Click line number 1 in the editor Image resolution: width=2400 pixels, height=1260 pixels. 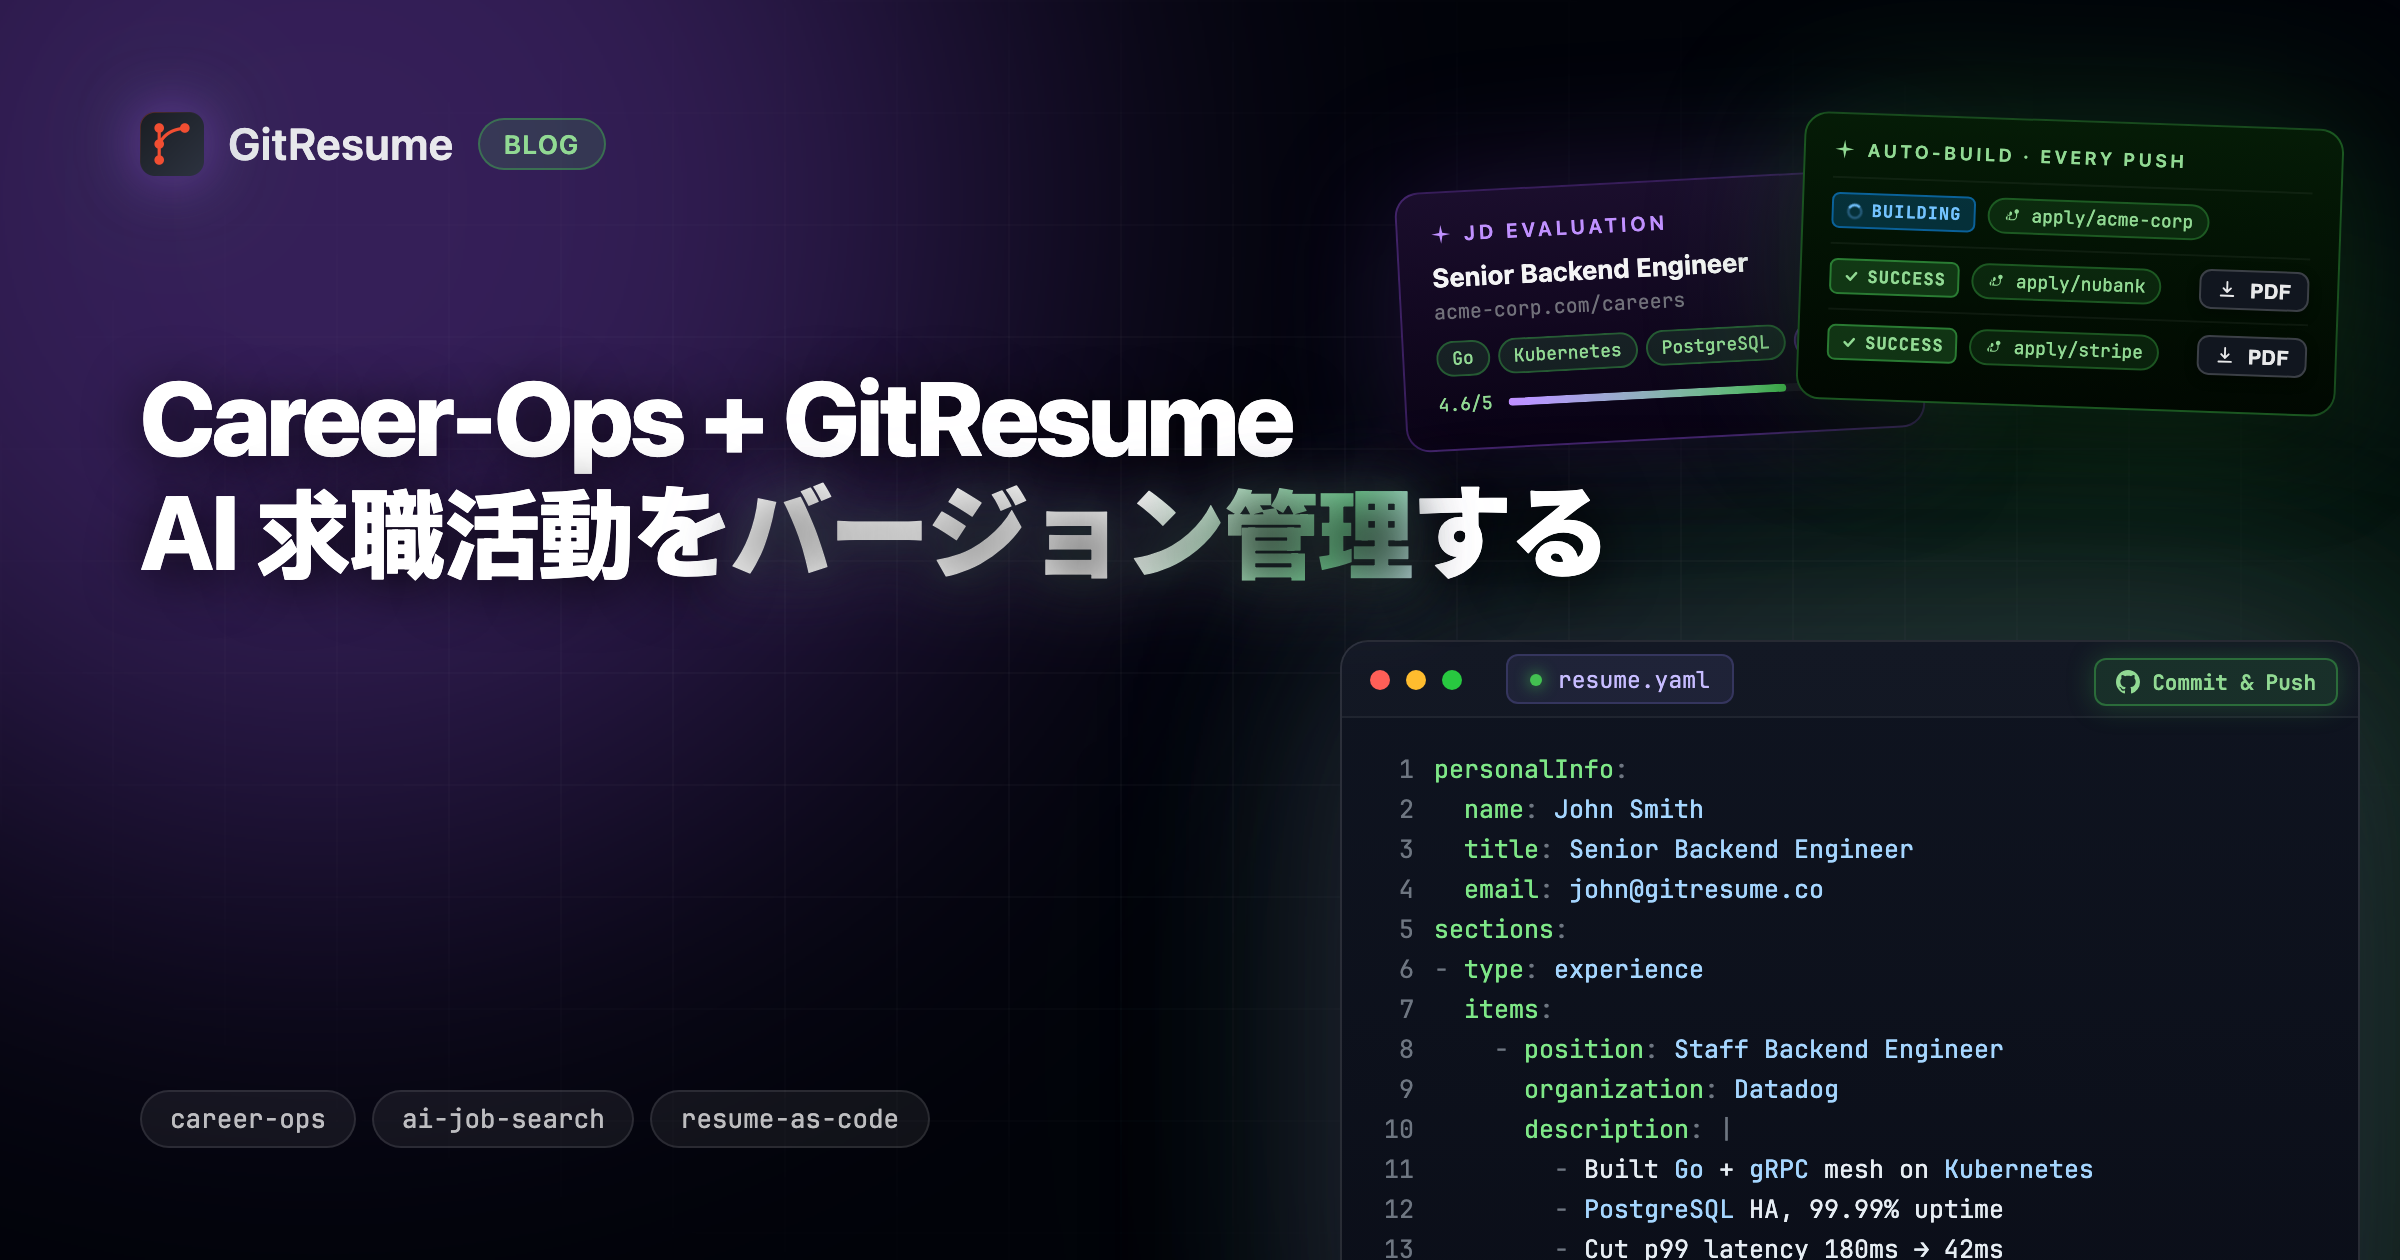pos(1406,769)
